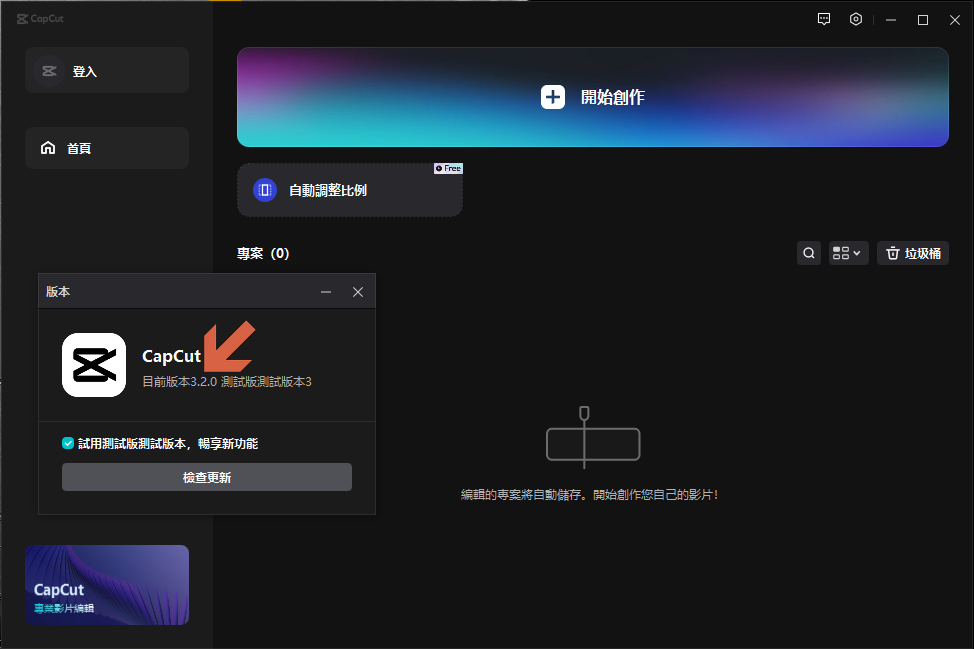The image size is (974, 649).
Task: Maximize the CapCut main window
Action: 923,20
